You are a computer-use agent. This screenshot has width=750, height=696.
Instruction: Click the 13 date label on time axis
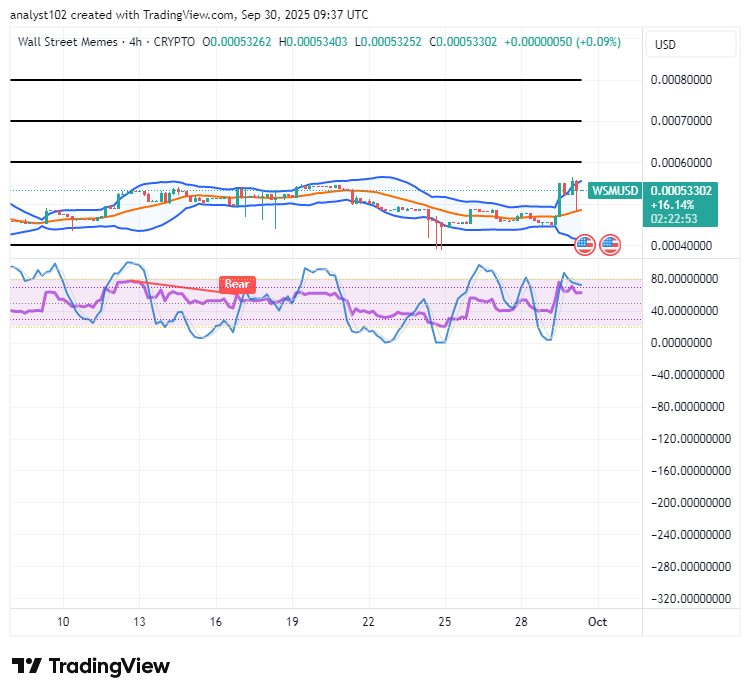coord(139,622)
